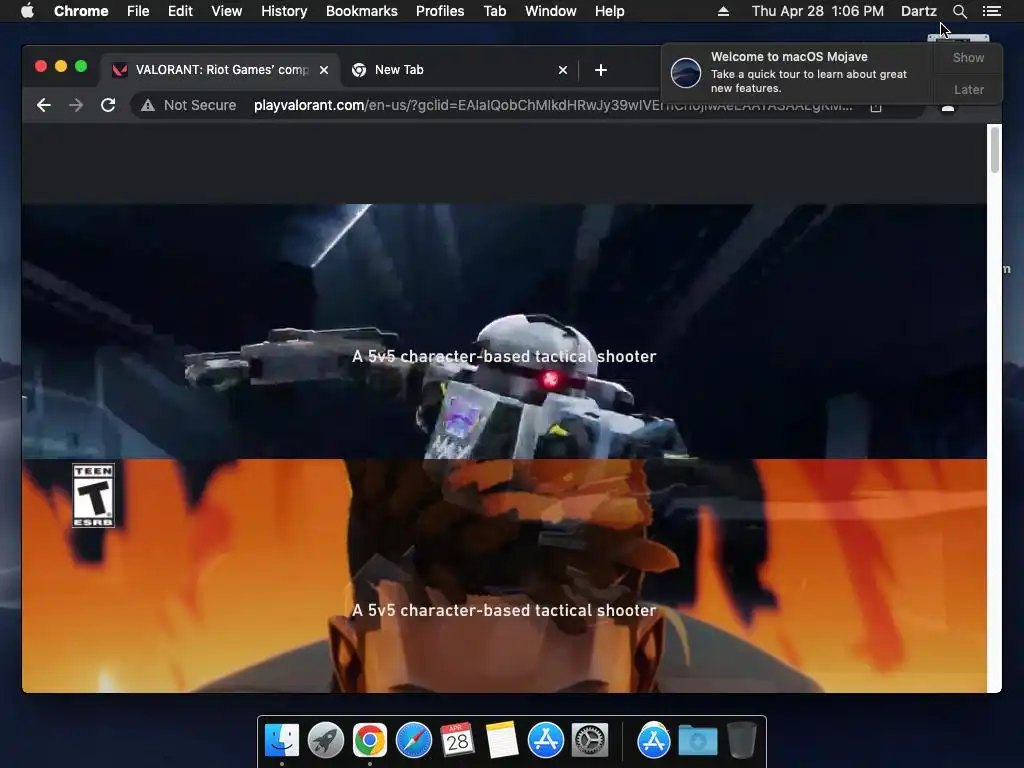Click Show on Mojave notification
The height and width of the screenshot is (768, 1024).
[968, 57]
